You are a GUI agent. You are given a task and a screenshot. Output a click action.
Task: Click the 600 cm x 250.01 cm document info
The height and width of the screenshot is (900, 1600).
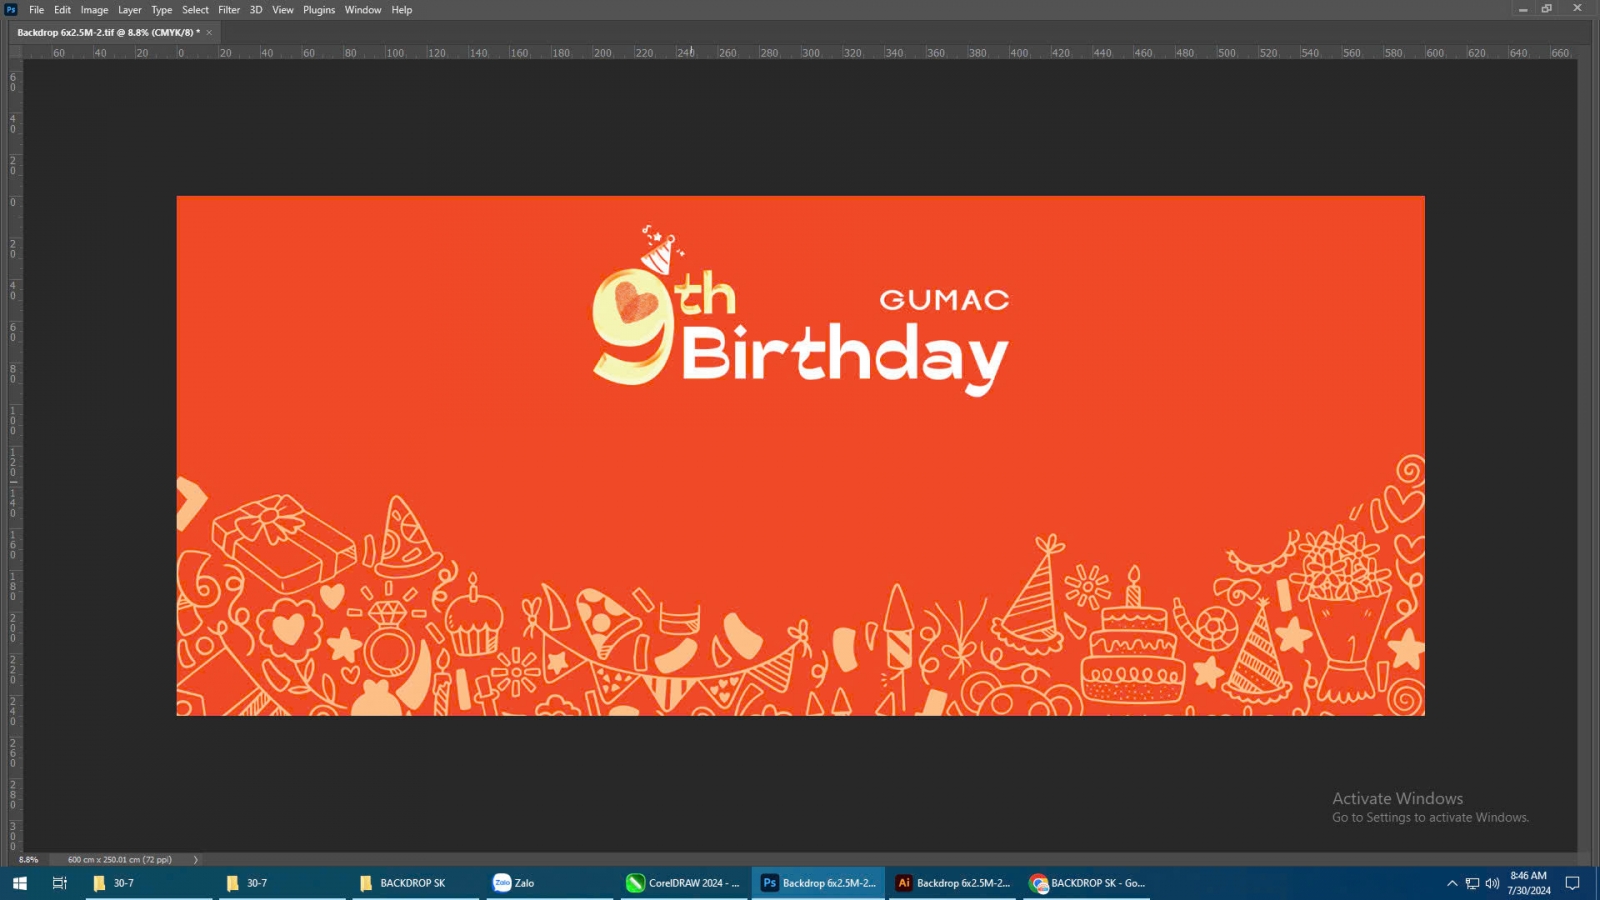point(120,860)
